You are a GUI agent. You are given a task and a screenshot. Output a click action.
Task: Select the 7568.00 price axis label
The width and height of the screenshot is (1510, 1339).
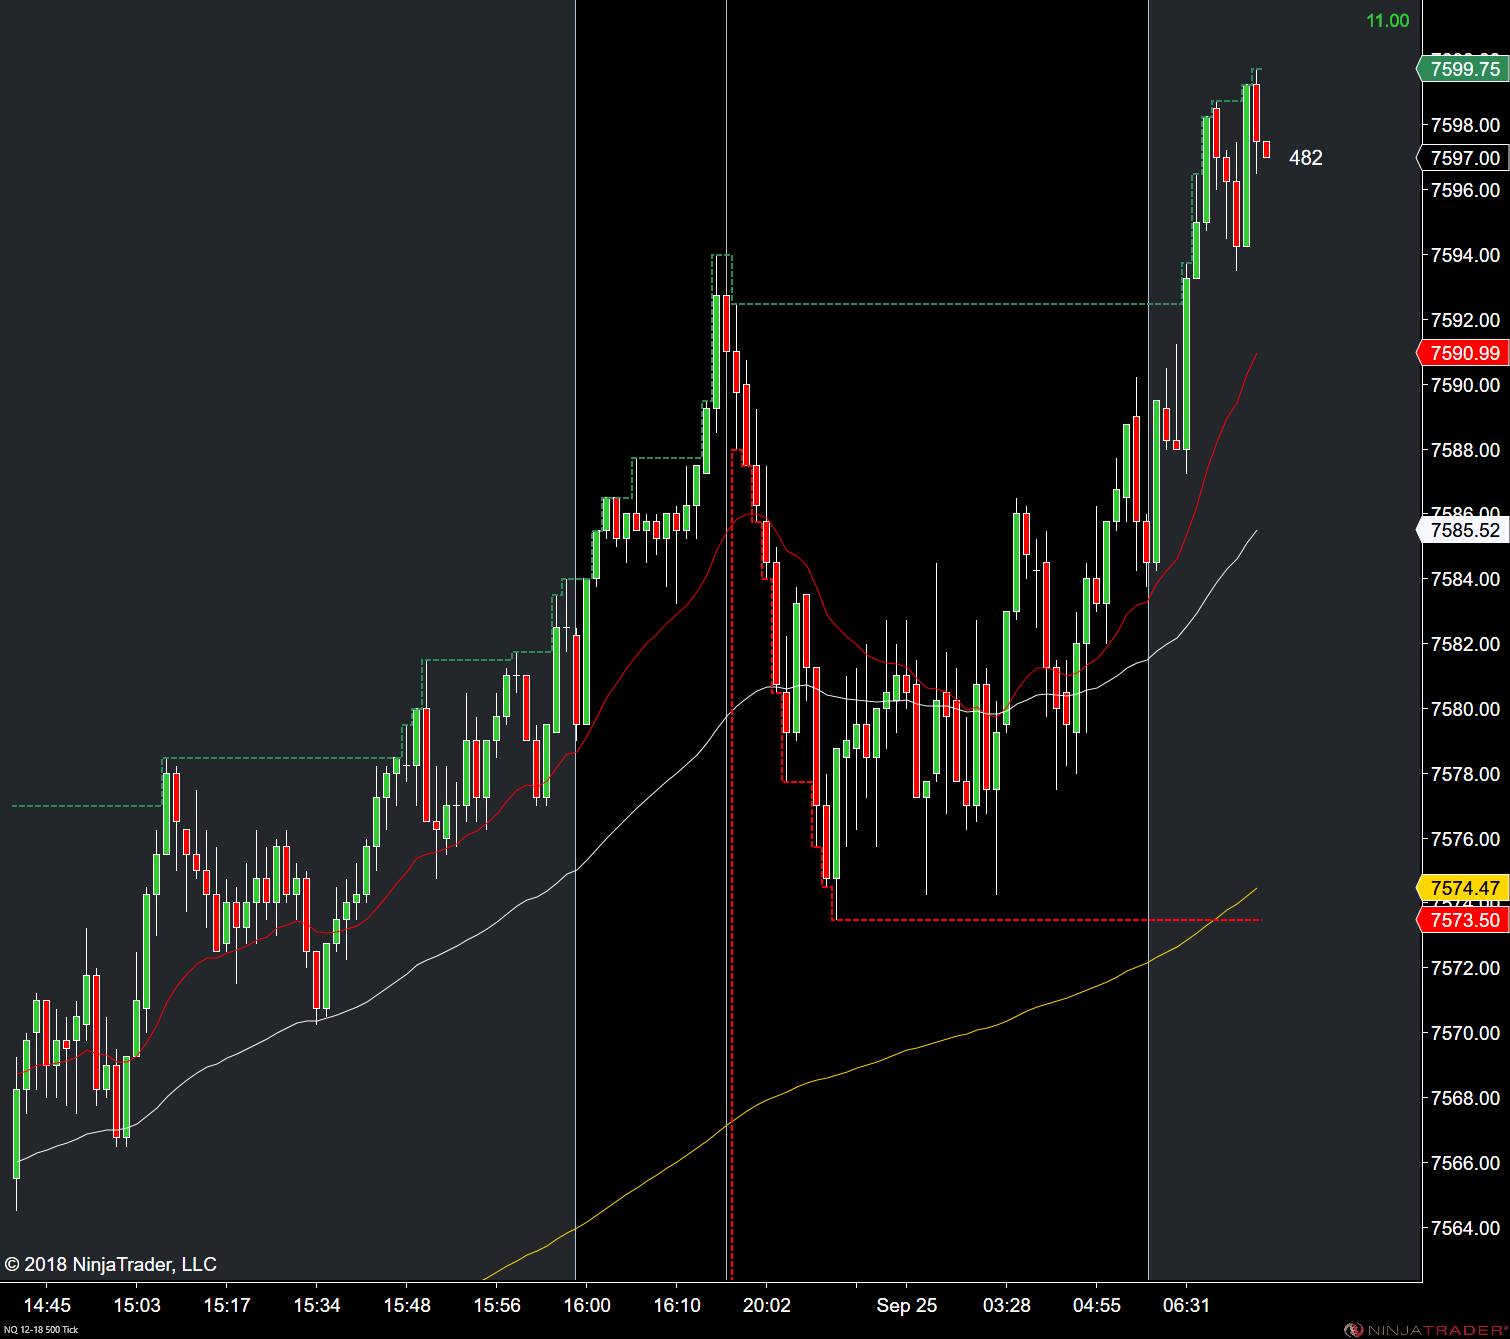1465,1098
